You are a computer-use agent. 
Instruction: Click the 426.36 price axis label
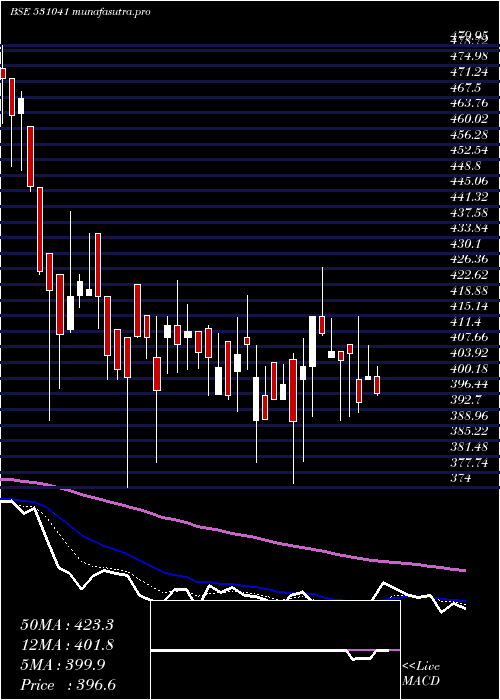[469, 258]
